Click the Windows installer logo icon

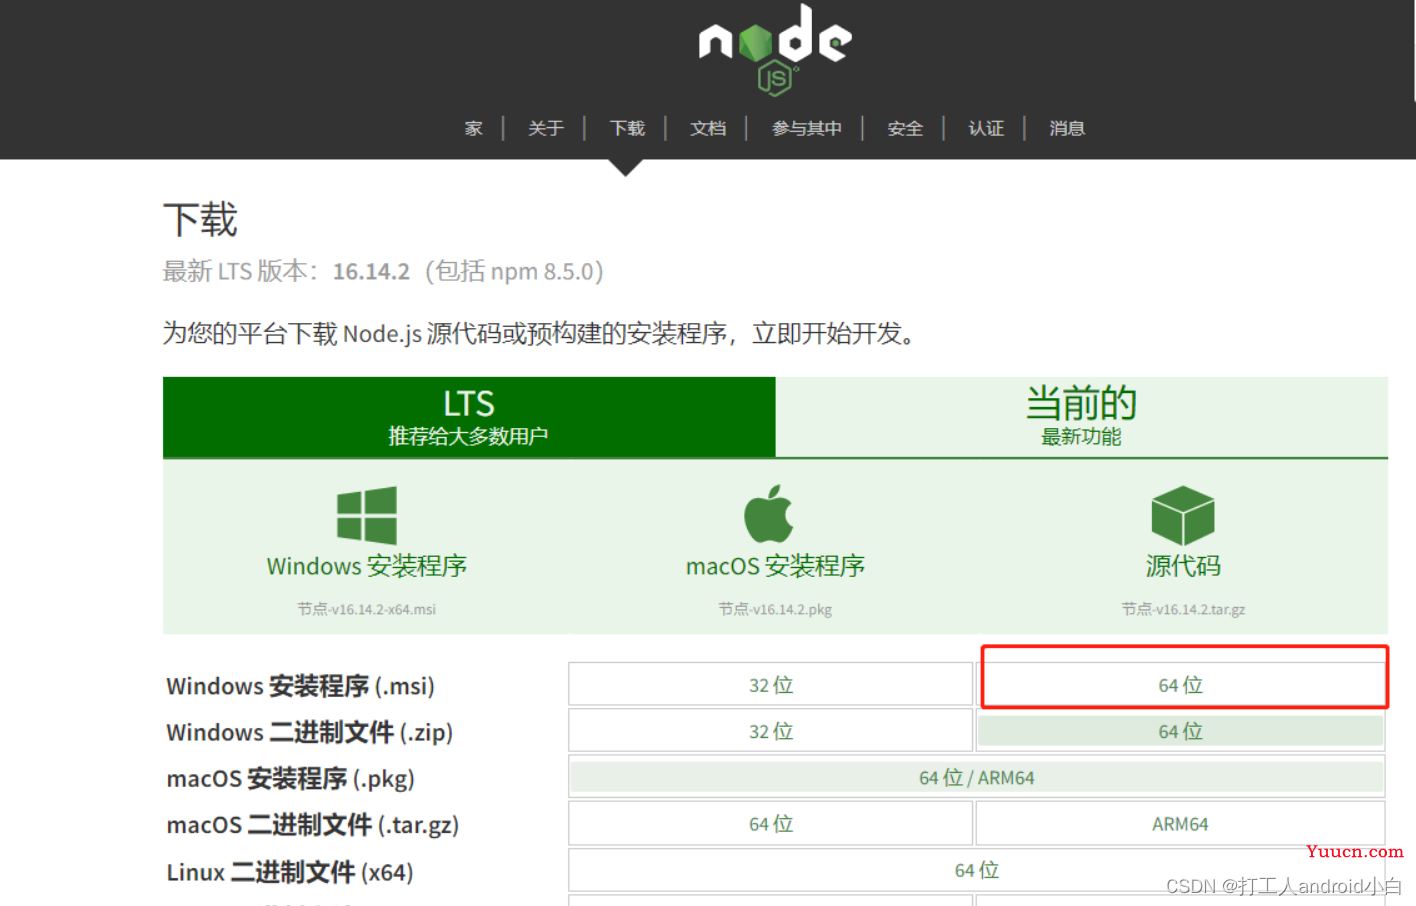click(367, 516)
